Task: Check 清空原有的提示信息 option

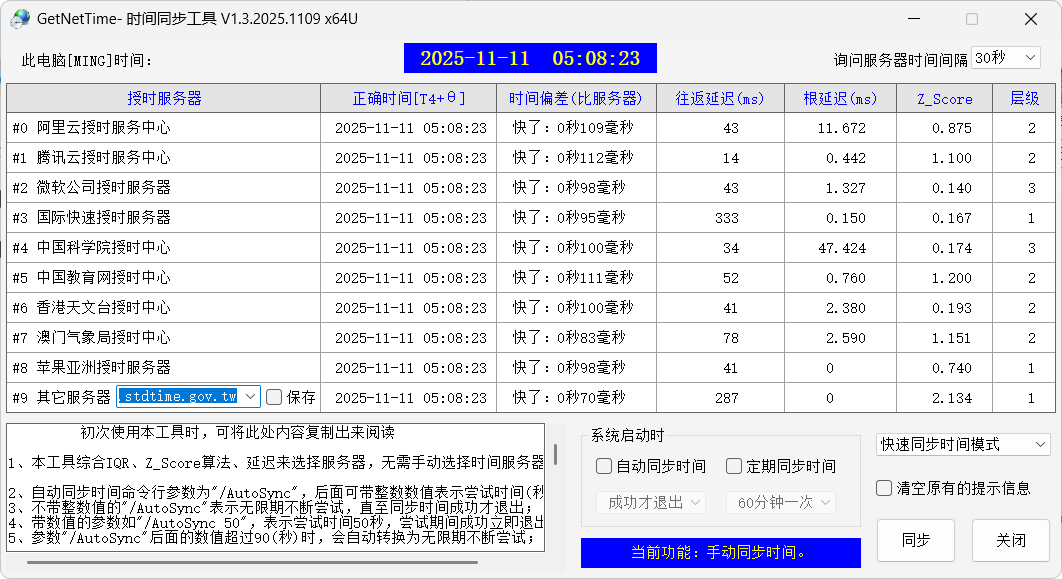Action: click(x=884, y=488)
